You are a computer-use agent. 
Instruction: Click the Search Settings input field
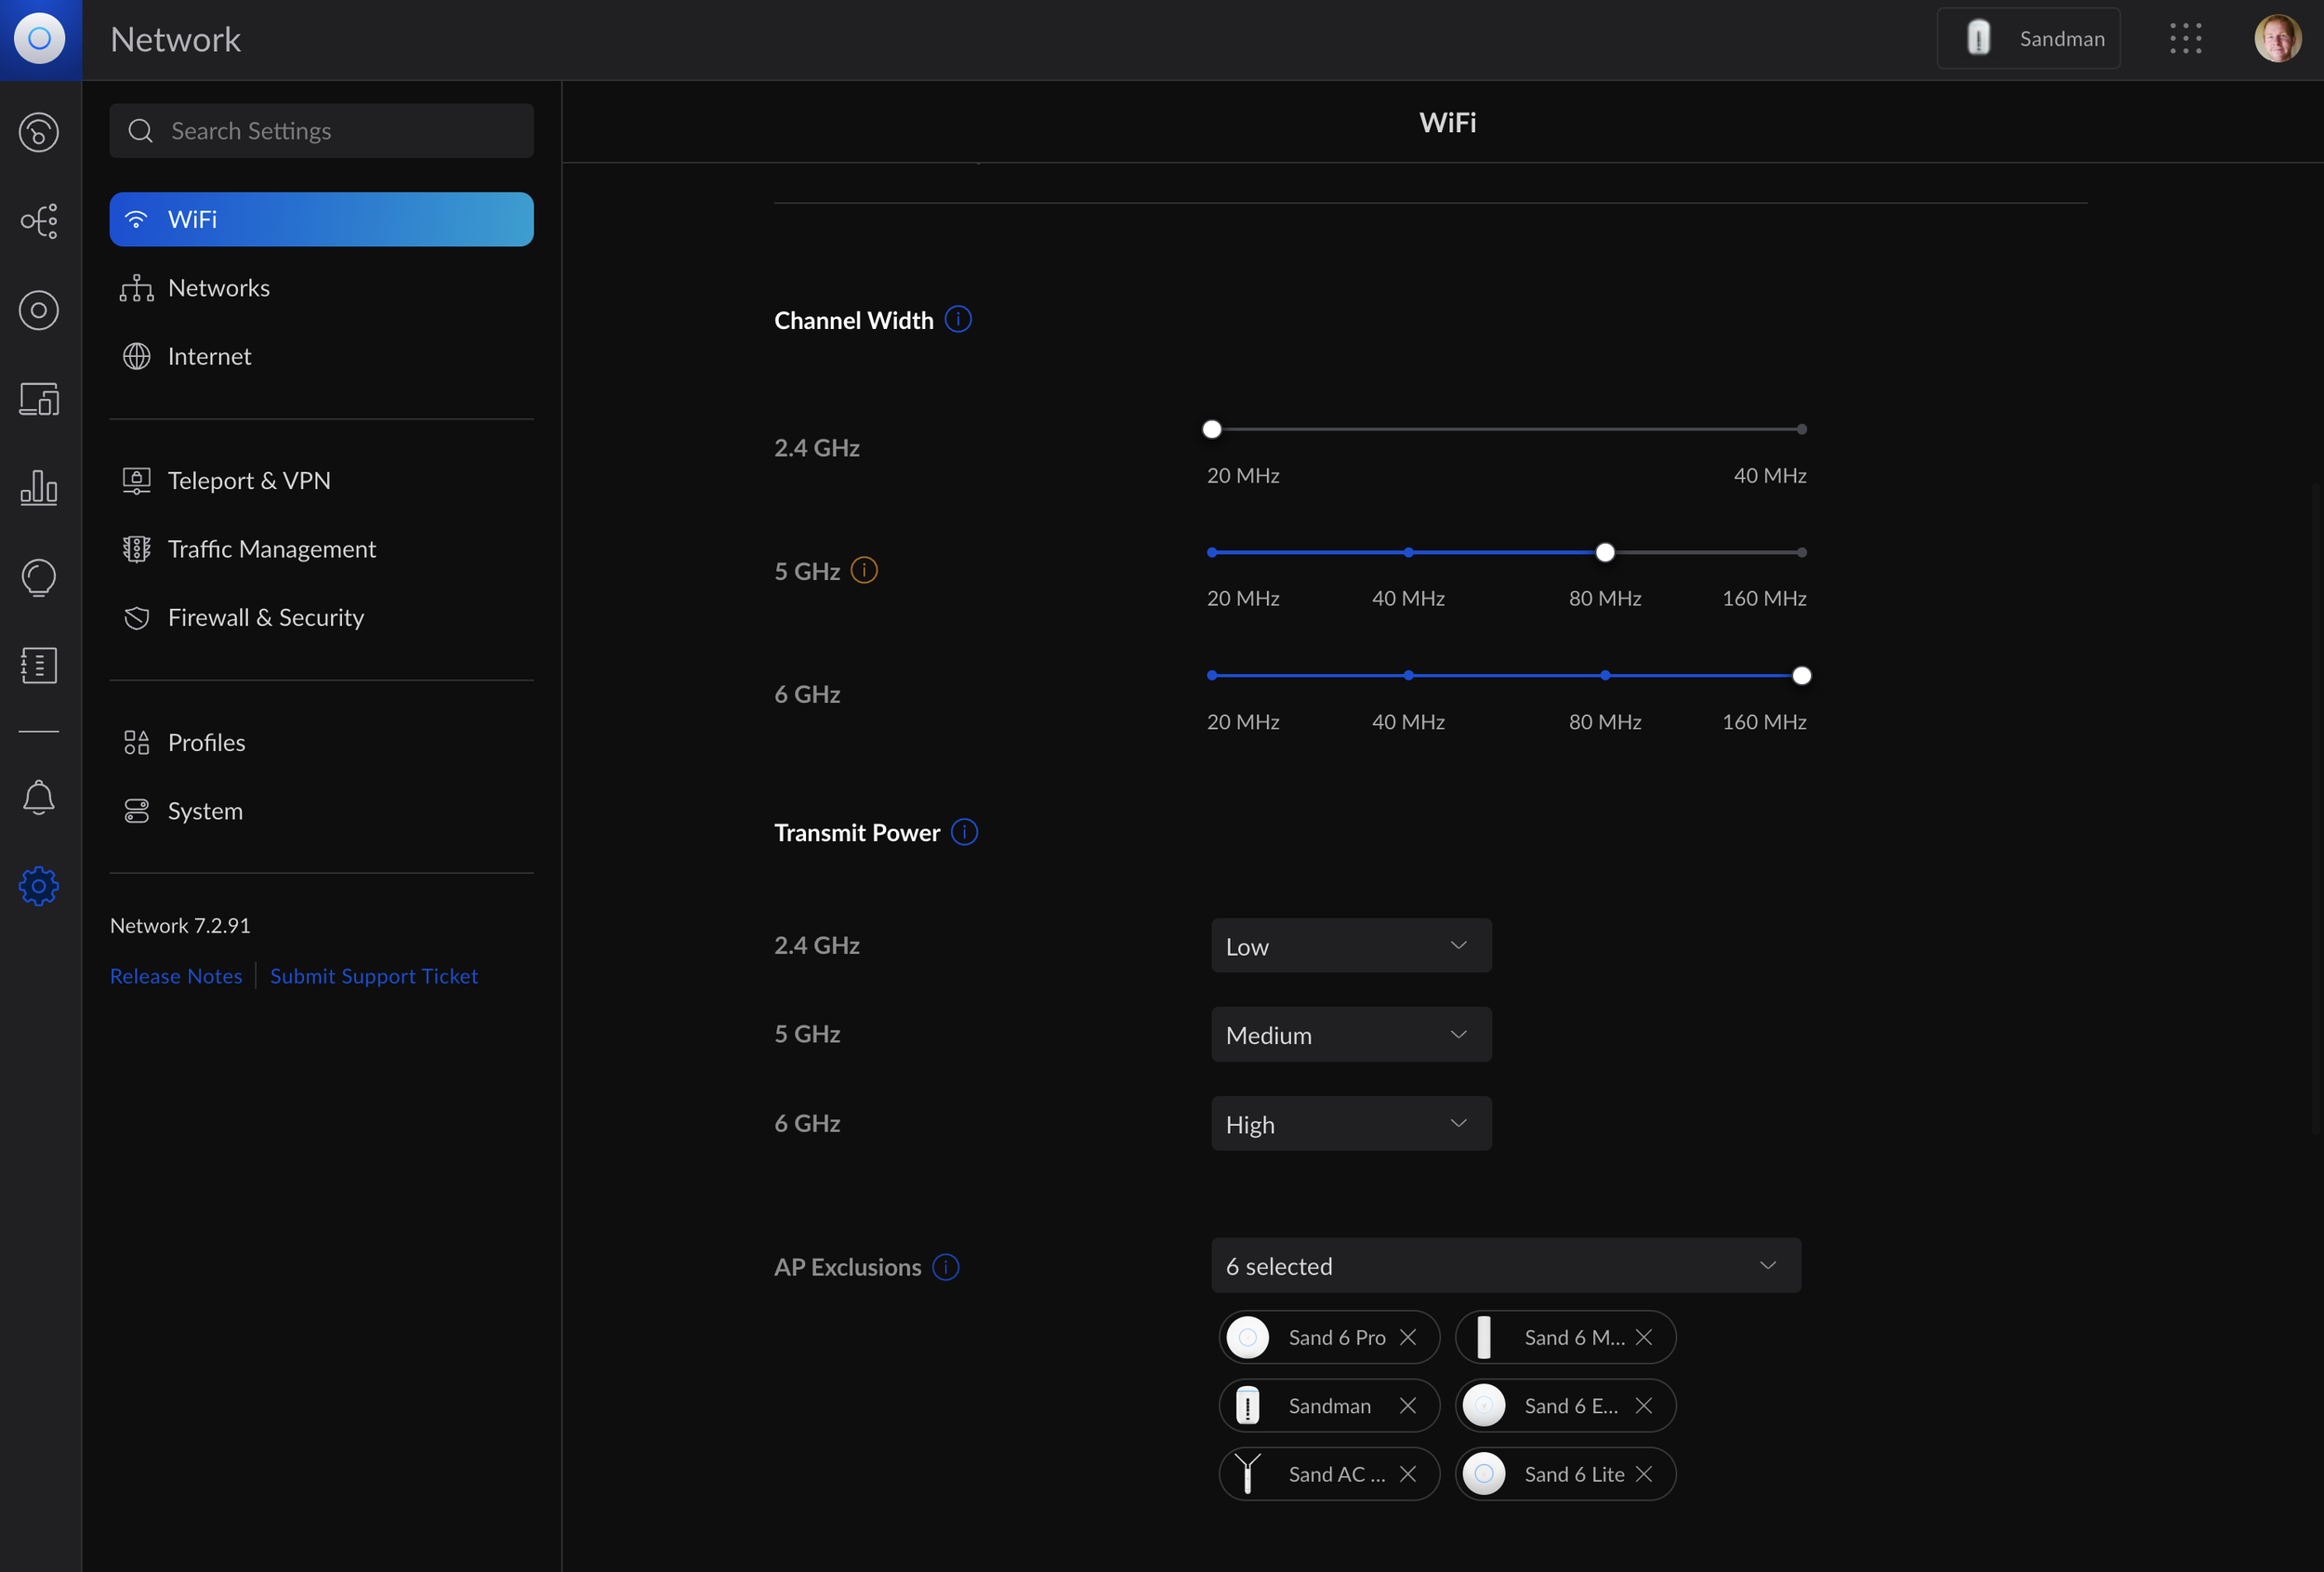pos(321,130)
